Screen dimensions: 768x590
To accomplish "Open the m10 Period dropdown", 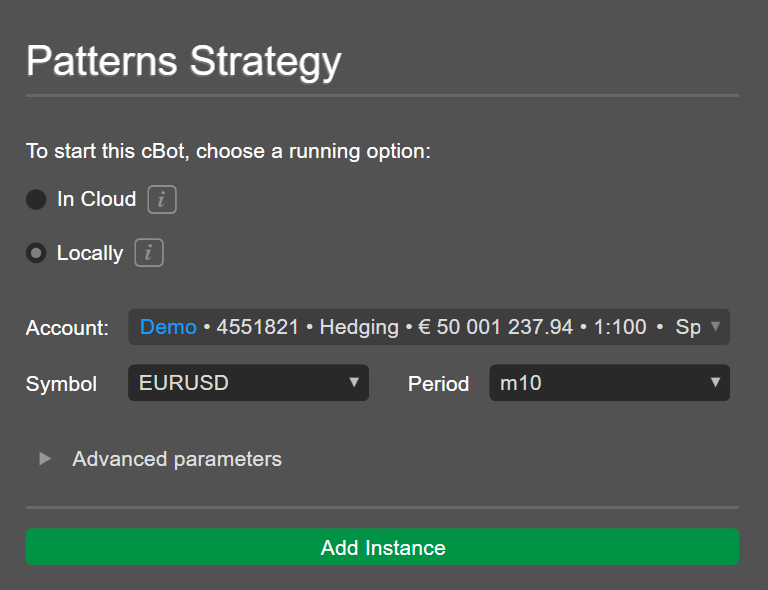I will 609,382.
